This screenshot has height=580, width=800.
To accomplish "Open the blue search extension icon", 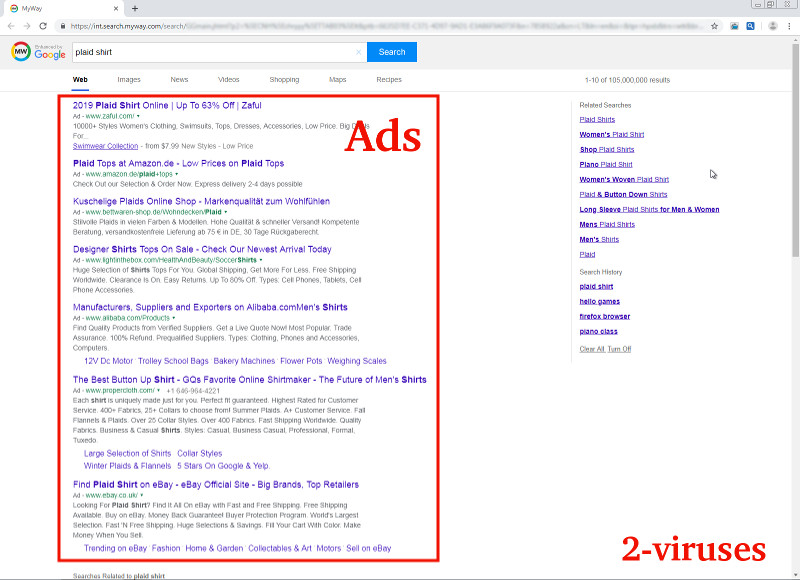I will click(750, 25).
